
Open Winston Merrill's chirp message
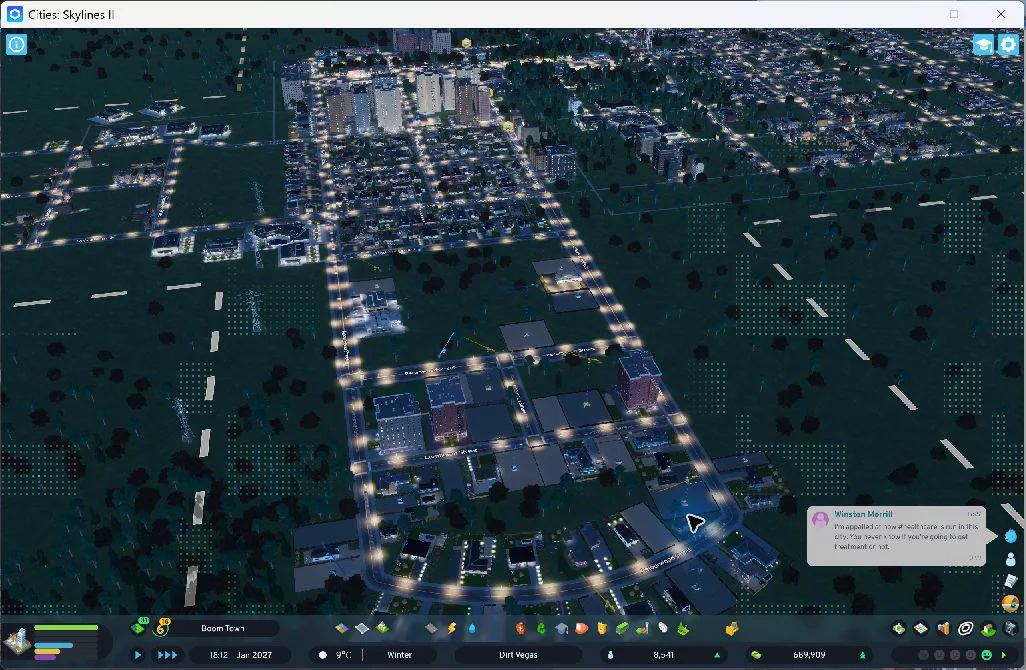(896, 536)
